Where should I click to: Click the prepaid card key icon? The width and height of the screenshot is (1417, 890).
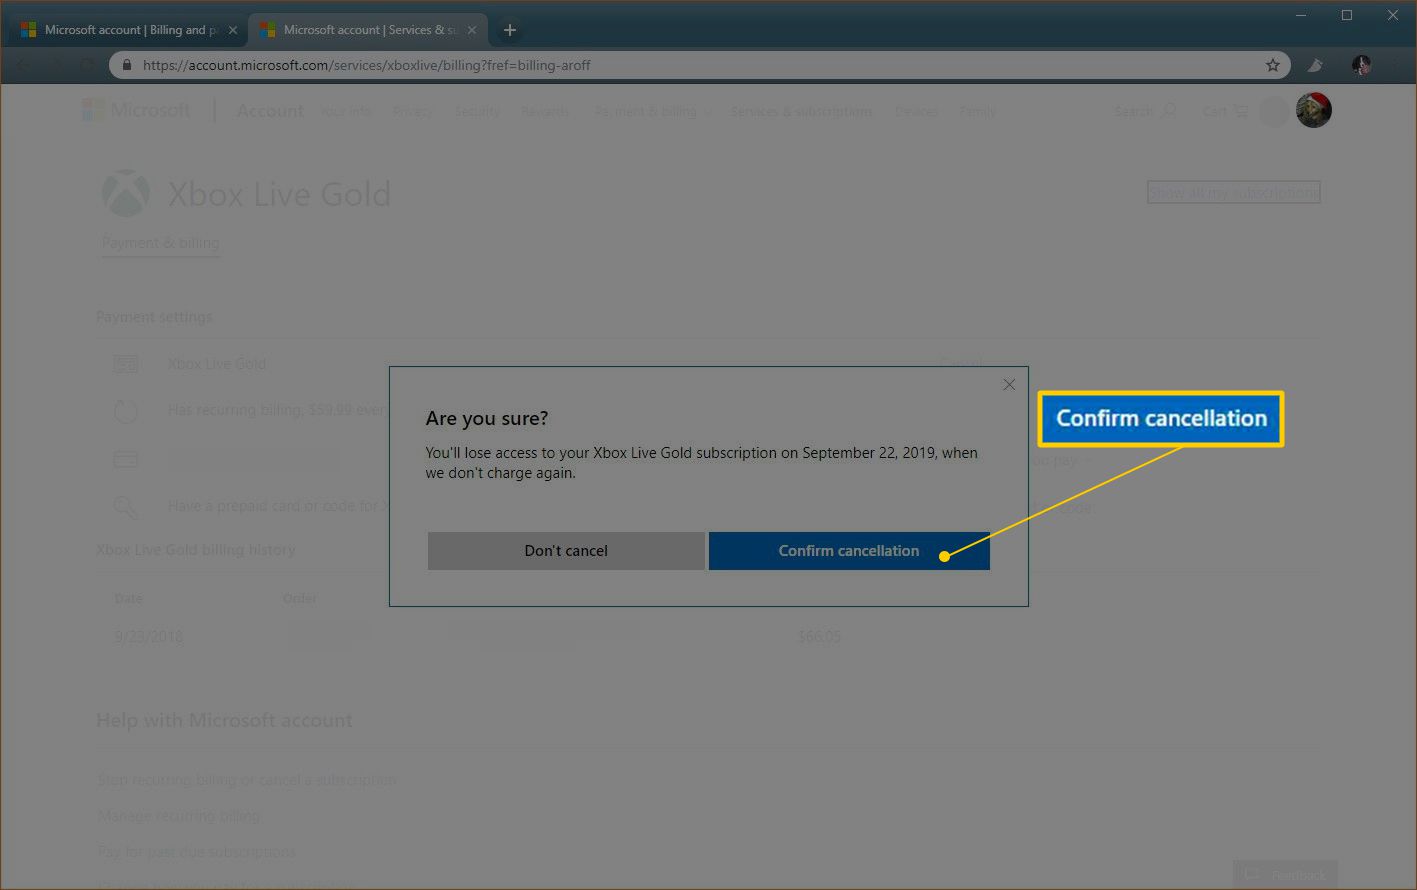(x=126, y=507)
